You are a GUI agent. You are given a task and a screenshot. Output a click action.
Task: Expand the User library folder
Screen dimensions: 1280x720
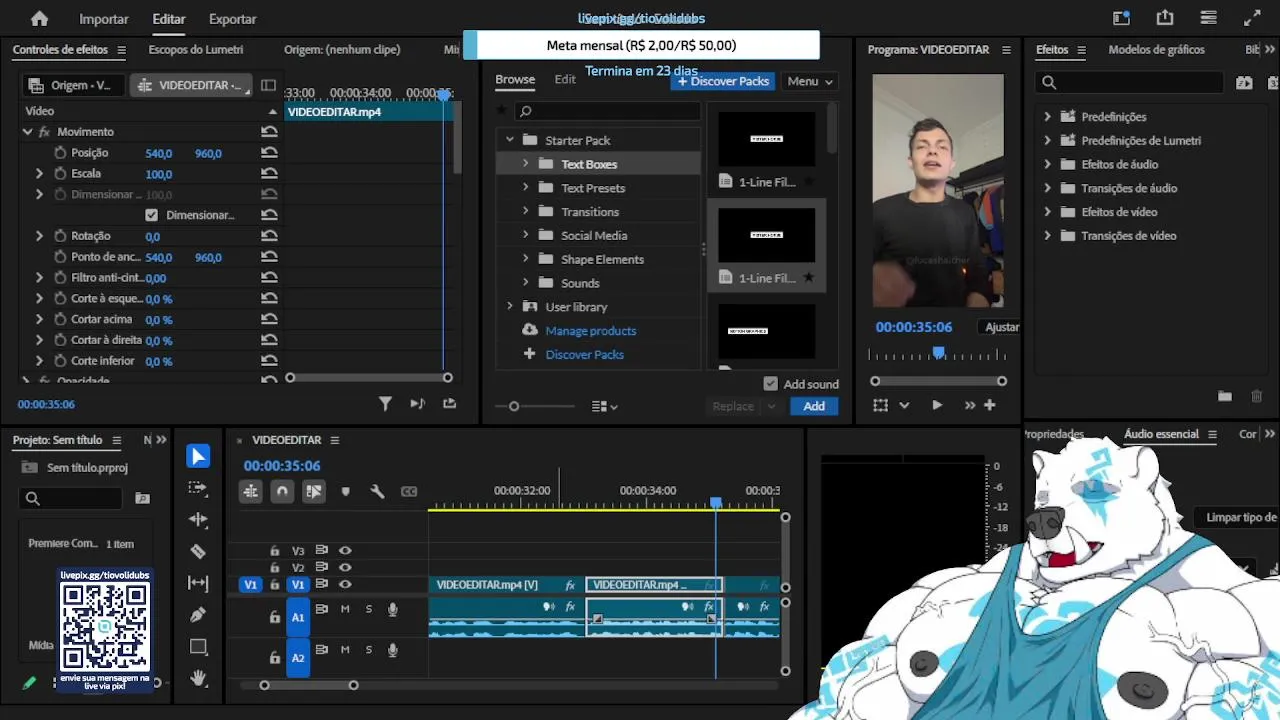point(509,306)
